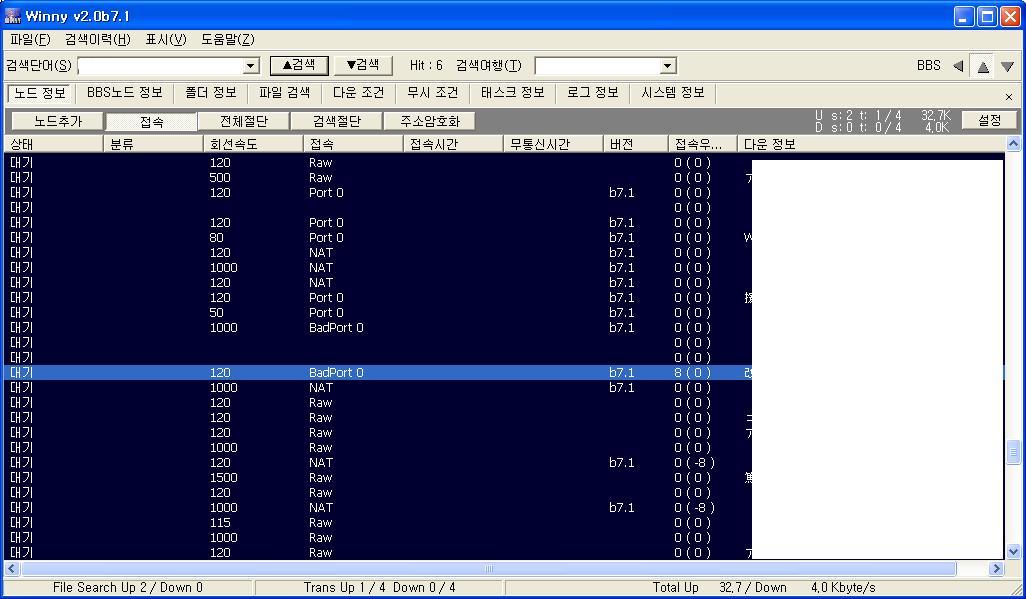1026x599 pixels.
Task: Click the ▲검색 search up button
Action: (x=299, y=65)
